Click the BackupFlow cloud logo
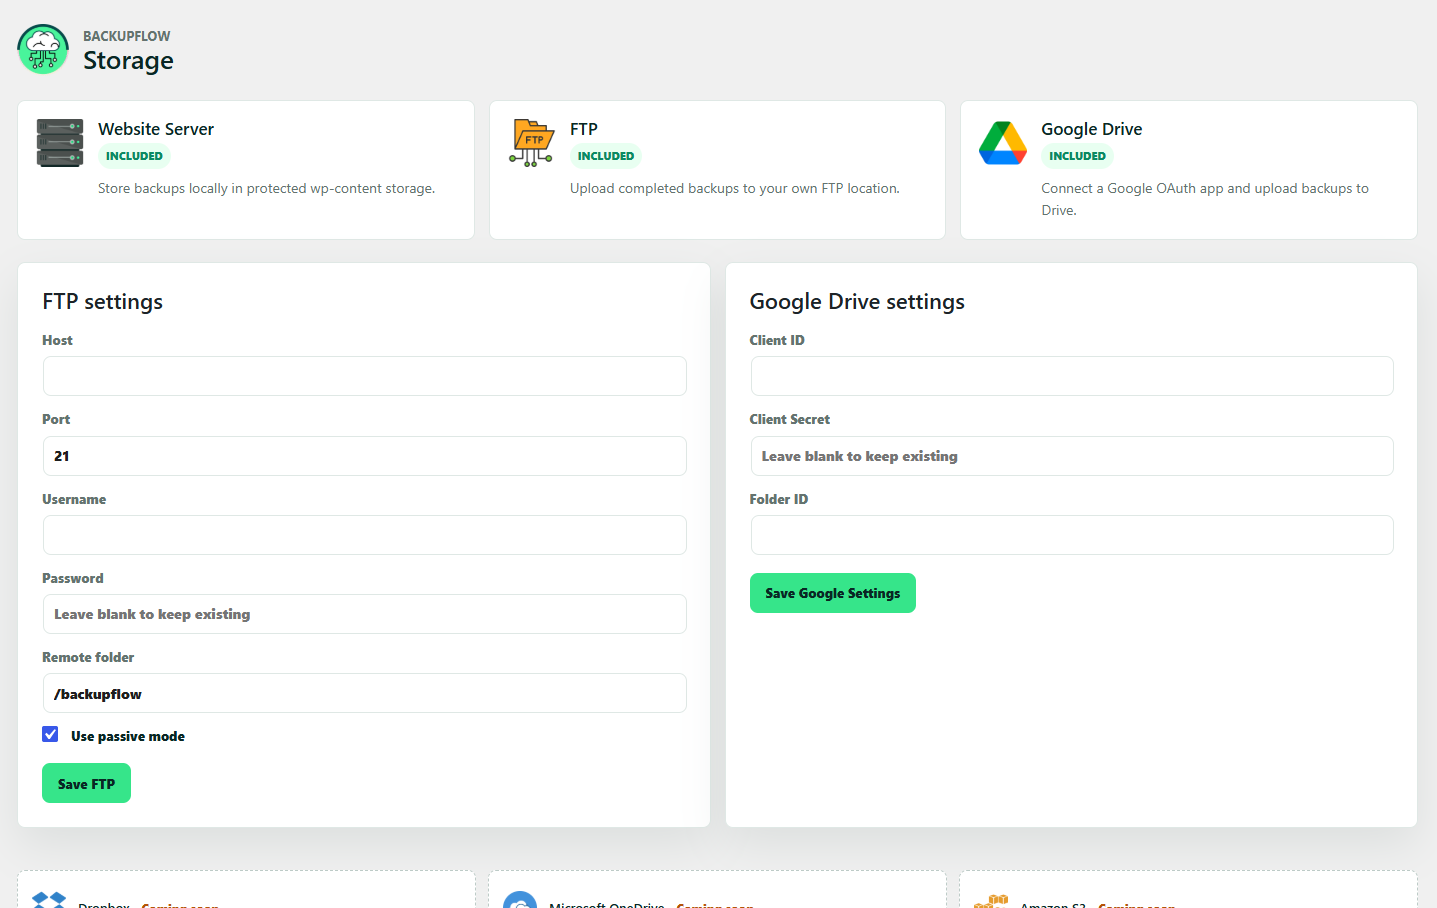Viewport: 1437px width, 908px height. (43, 49)
